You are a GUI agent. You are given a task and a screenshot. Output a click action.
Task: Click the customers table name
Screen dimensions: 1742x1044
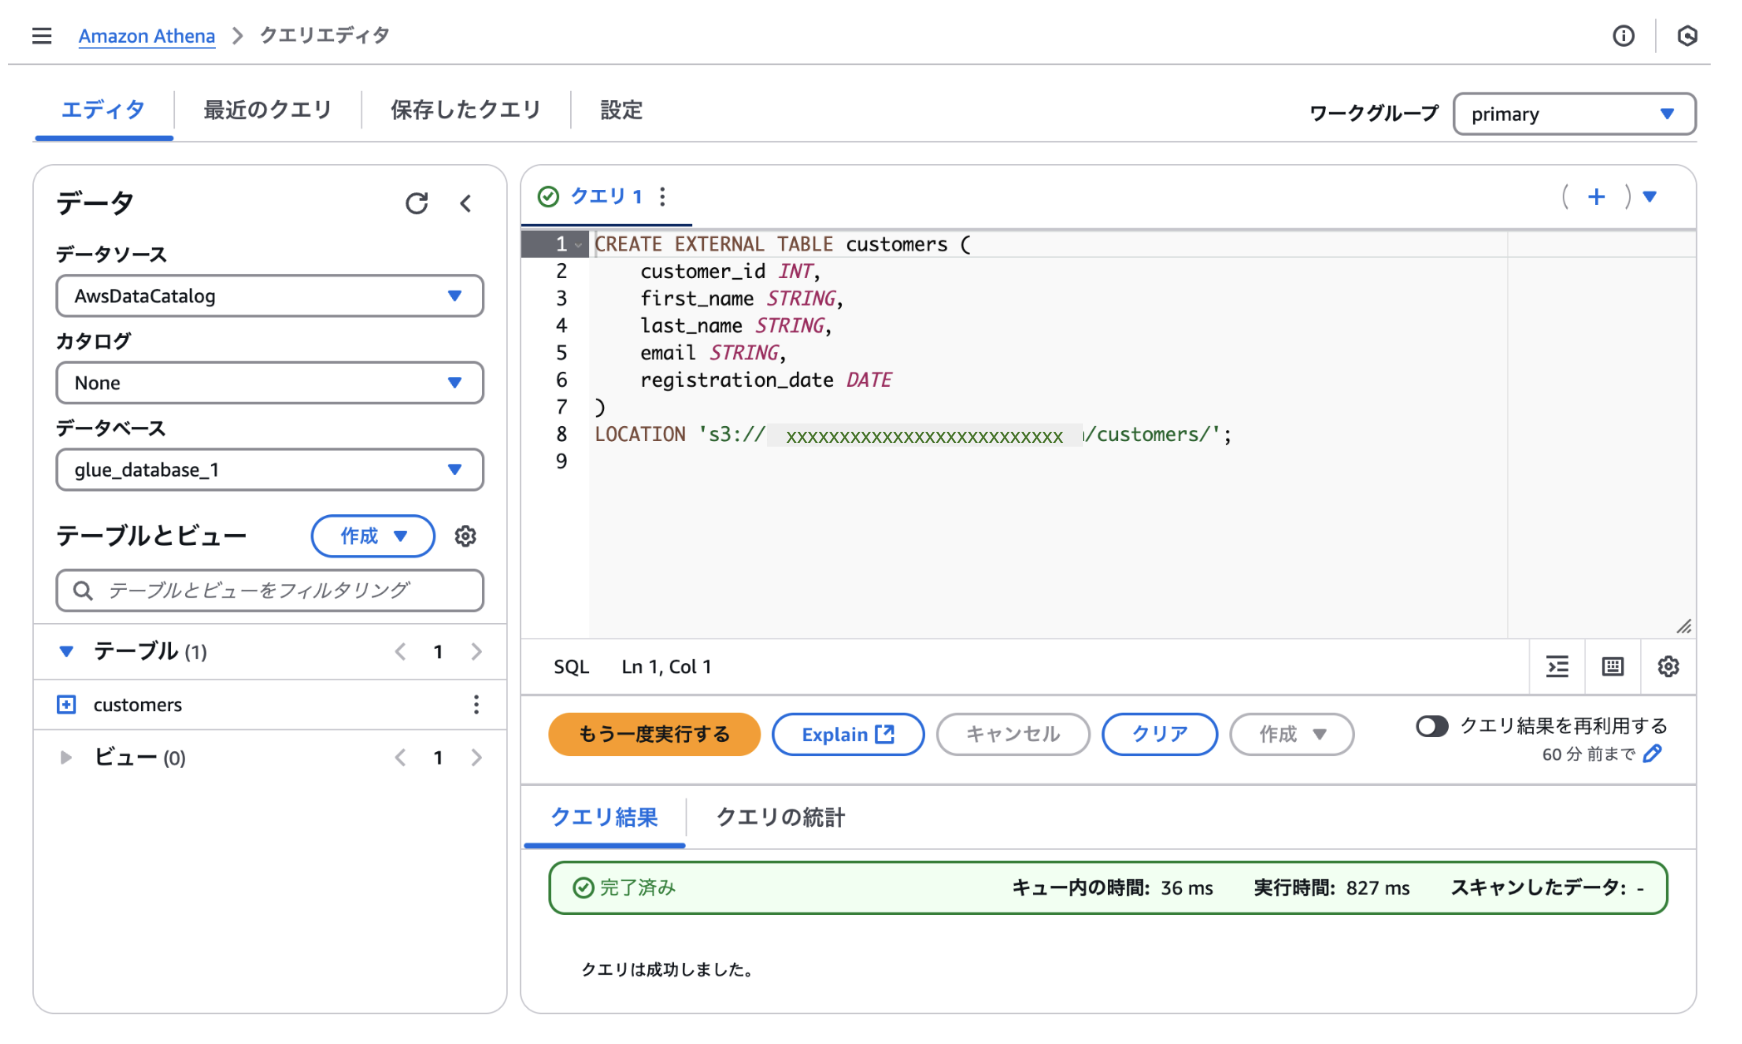[x=138, y=705]
